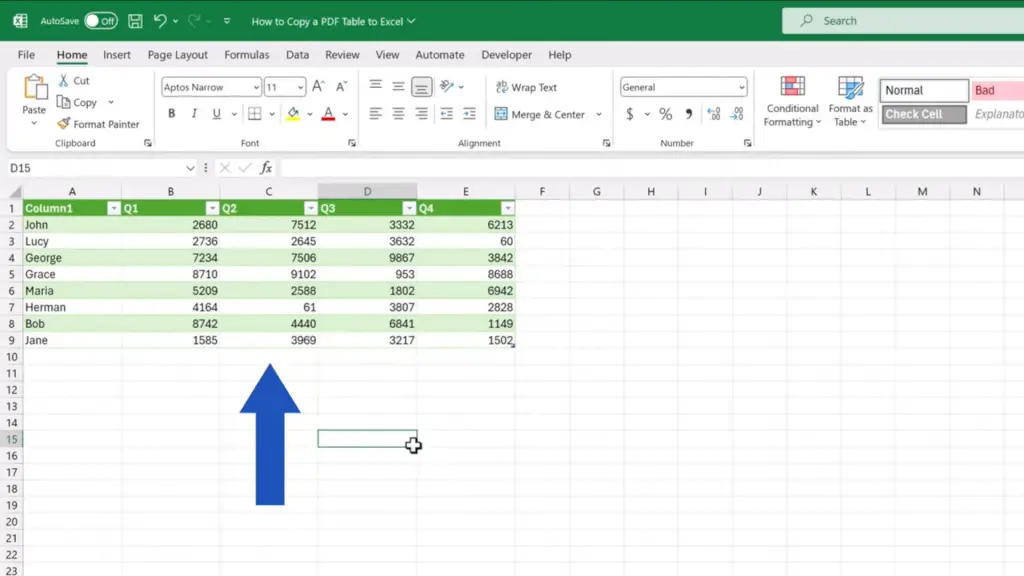Open the Q3 filter dropdown
Viewport: 1024px width, 576px height.
pos(409,208)
